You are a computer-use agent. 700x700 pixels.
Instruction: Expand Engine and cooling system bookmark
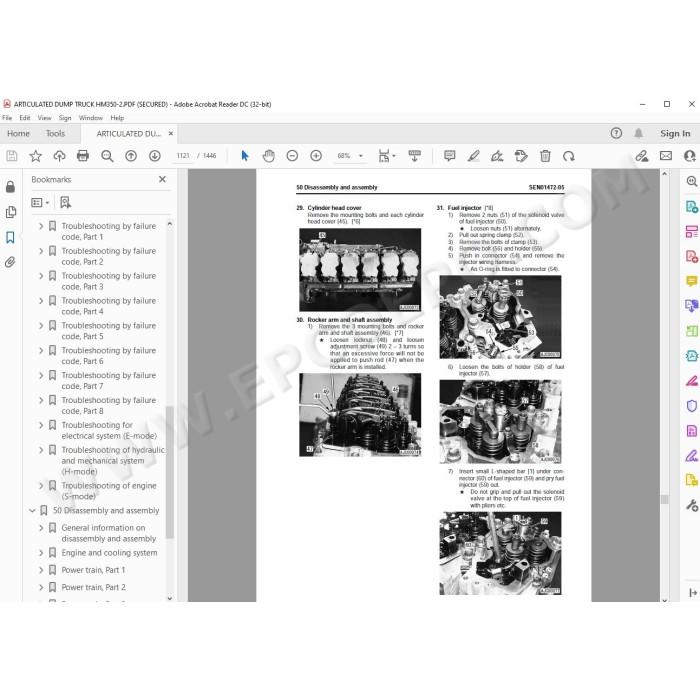41,553
